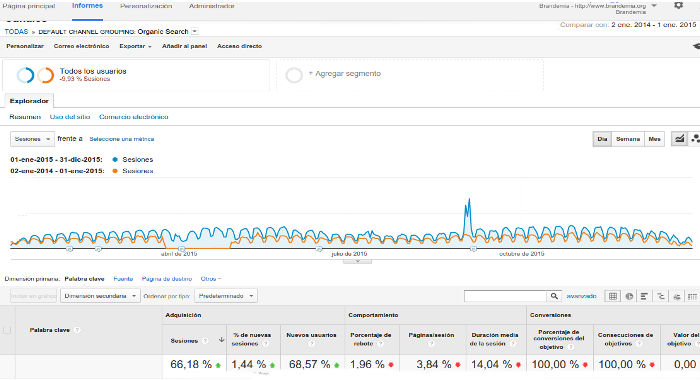Select the motion chart view icon
700x380 pixels.
pyautogui.click(x=695, y=139)
